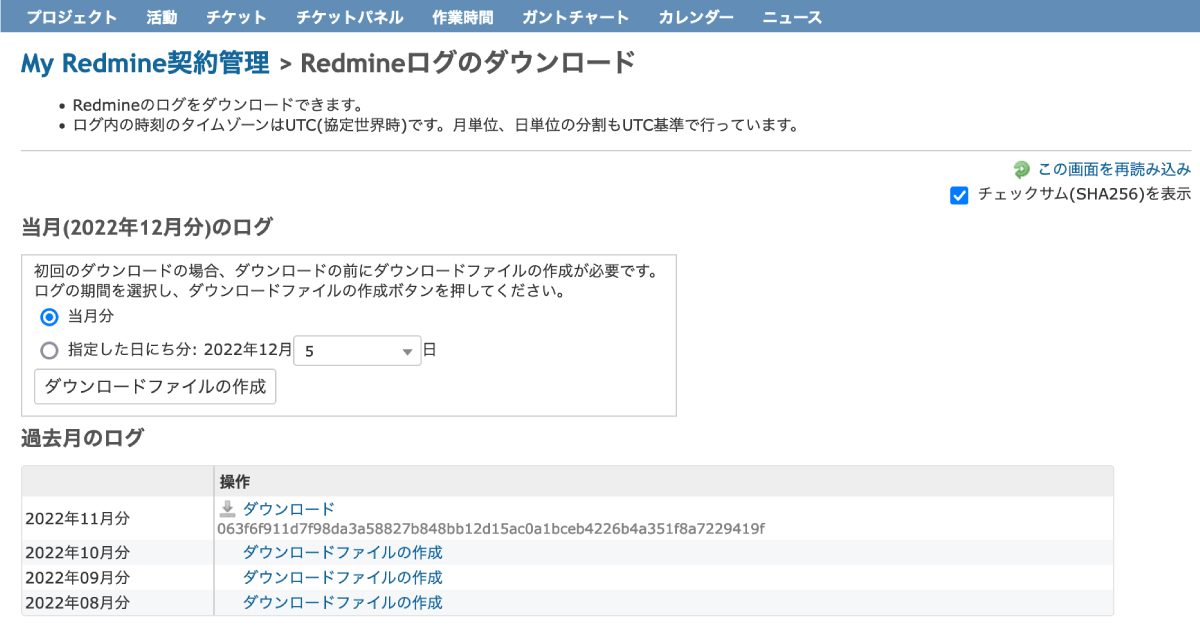1200x630 pixels.
Task: Switch to the チケット section
Action: [x=236, y=16]
